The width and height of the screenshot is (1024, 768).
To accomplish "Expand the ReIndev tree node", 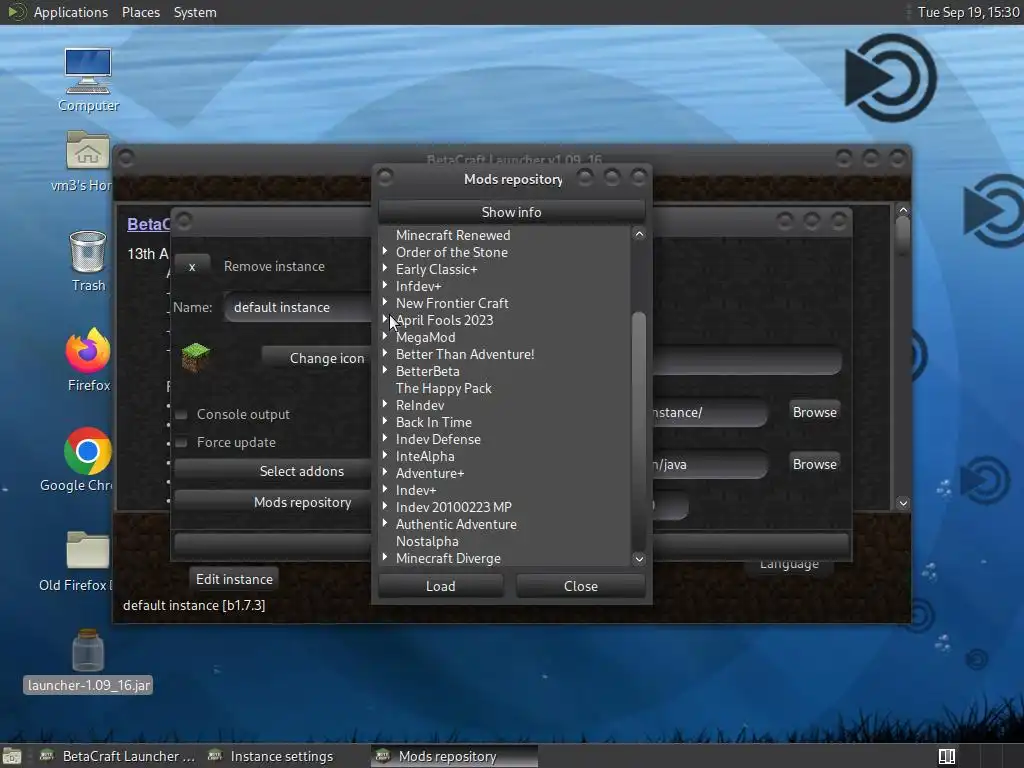I will [385, 404].
